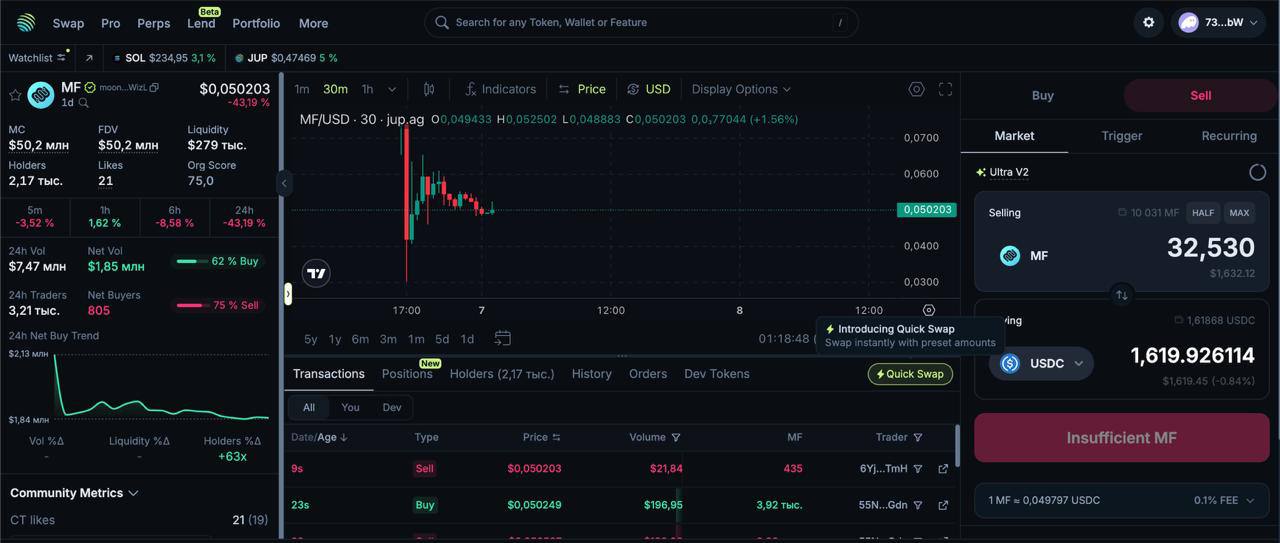
Task: Go to the Perps page
Action: (x=153, y=23)
